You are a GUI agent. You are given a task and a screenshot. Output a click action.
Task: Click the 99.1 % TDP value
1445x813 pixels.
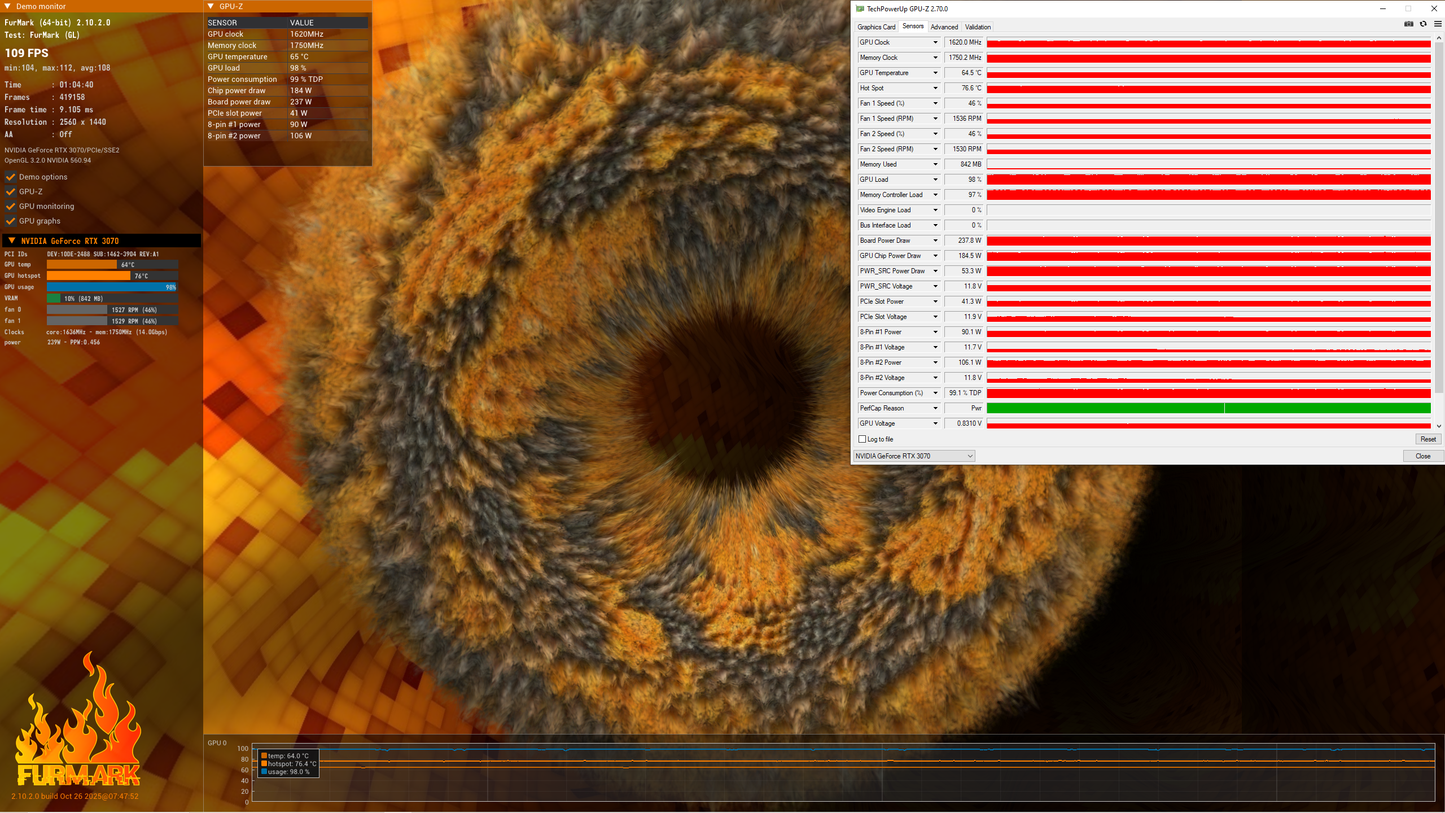point(964,393)
